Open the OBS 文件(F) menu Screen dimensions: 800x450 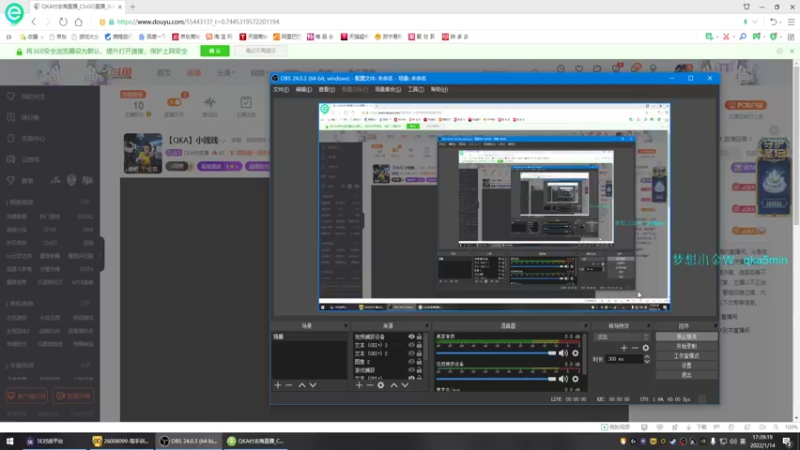281,89
